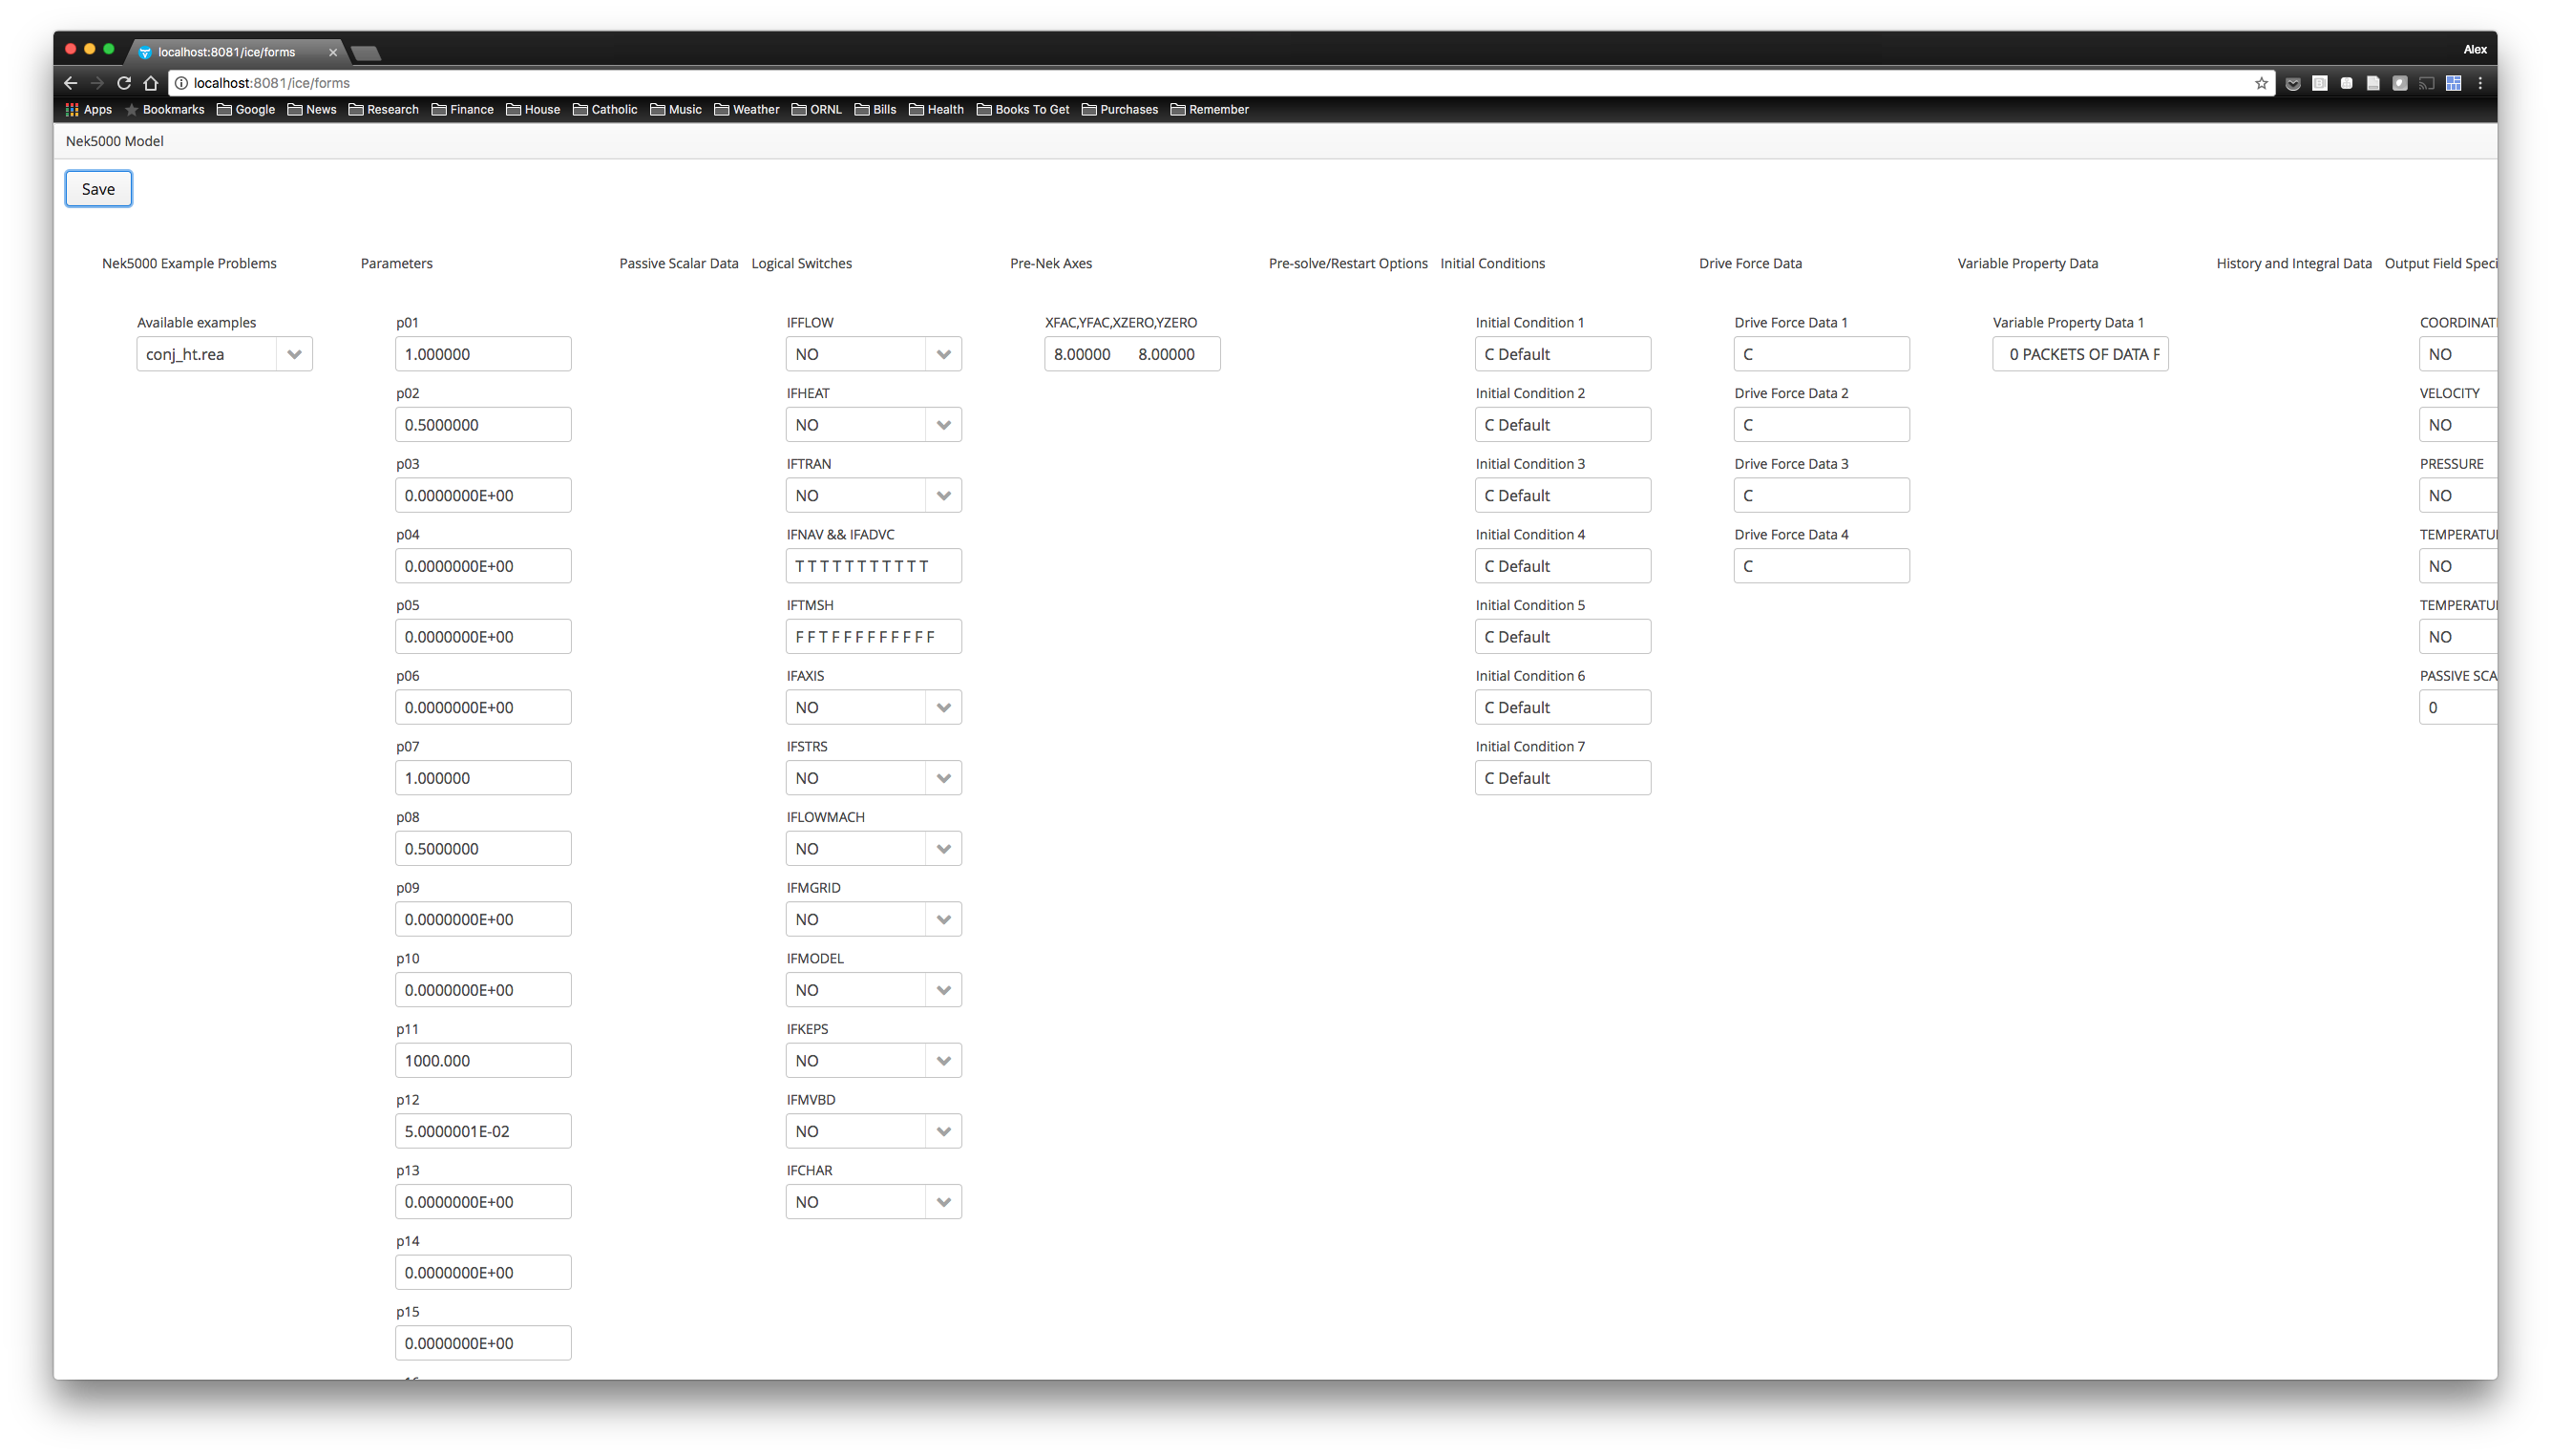Click the p11 input field
The height and width of the screenshot is (1456, 2551).
[483, 1060]
